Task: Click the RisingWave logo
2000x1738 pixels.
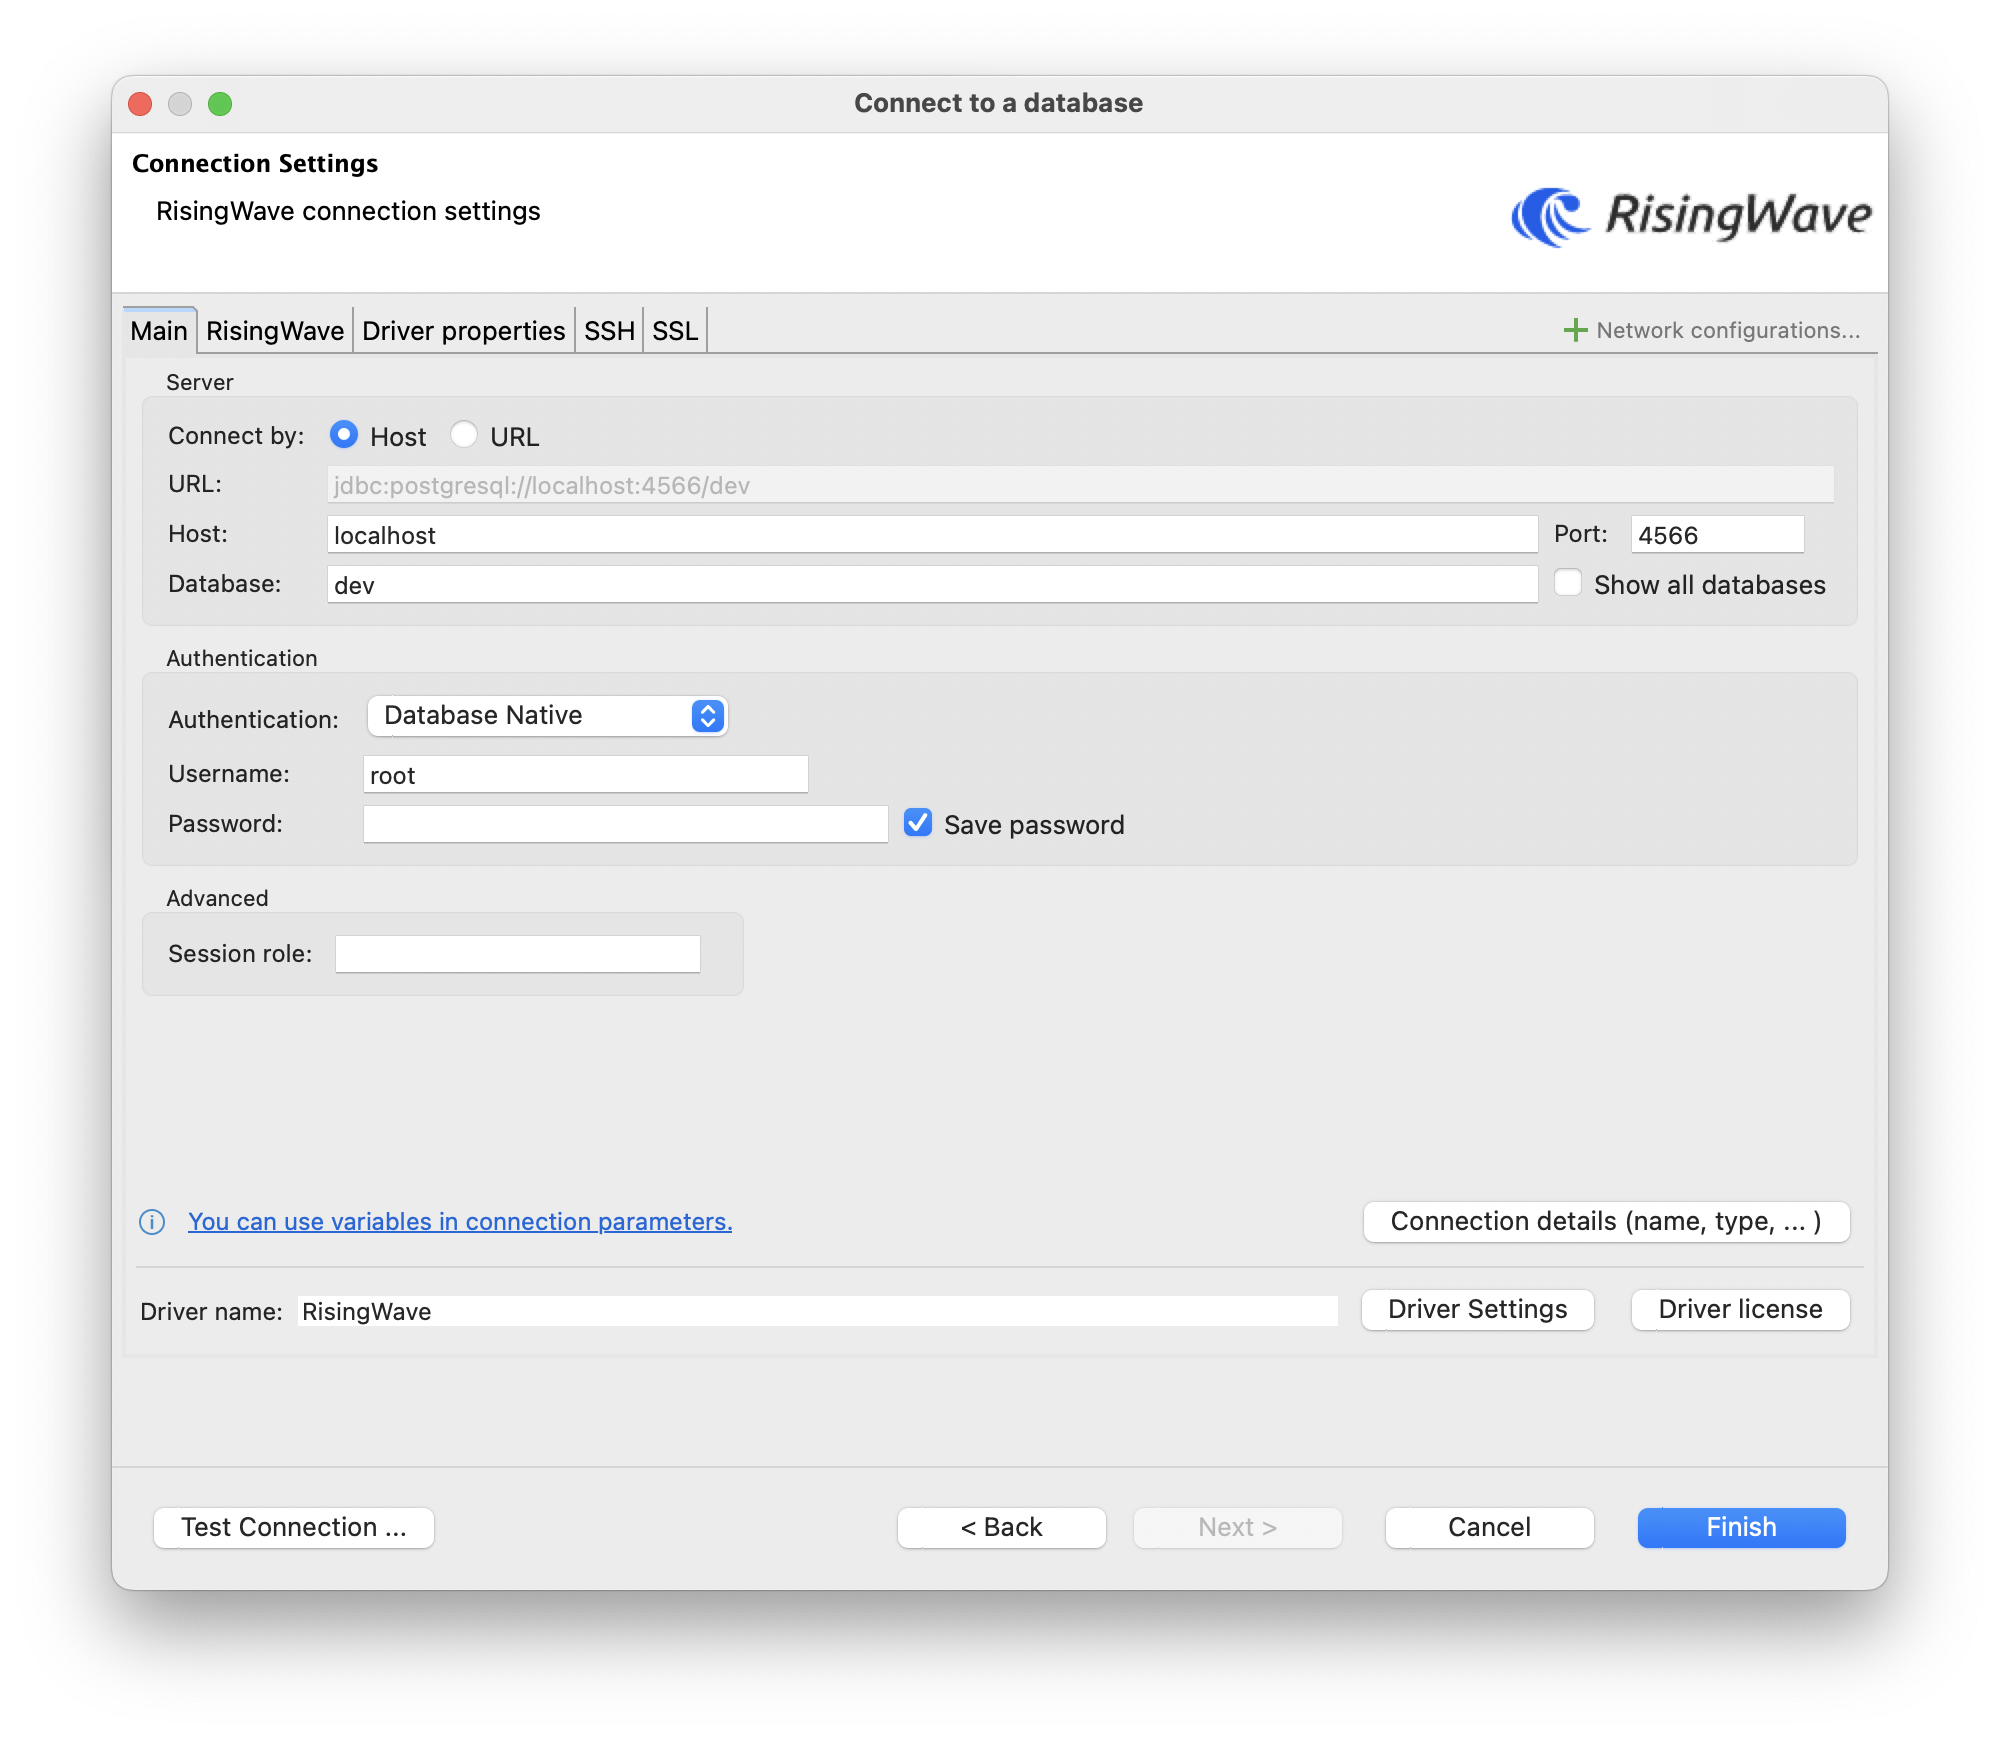Action: tap(1690, 212)
